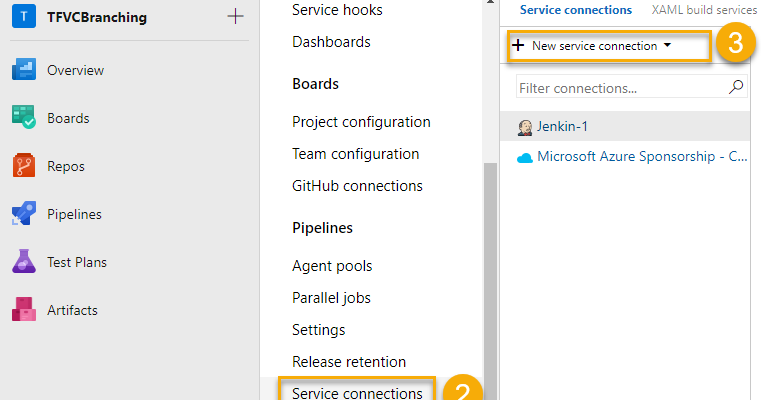Click the search magnifier in filter box

(736, 88)
